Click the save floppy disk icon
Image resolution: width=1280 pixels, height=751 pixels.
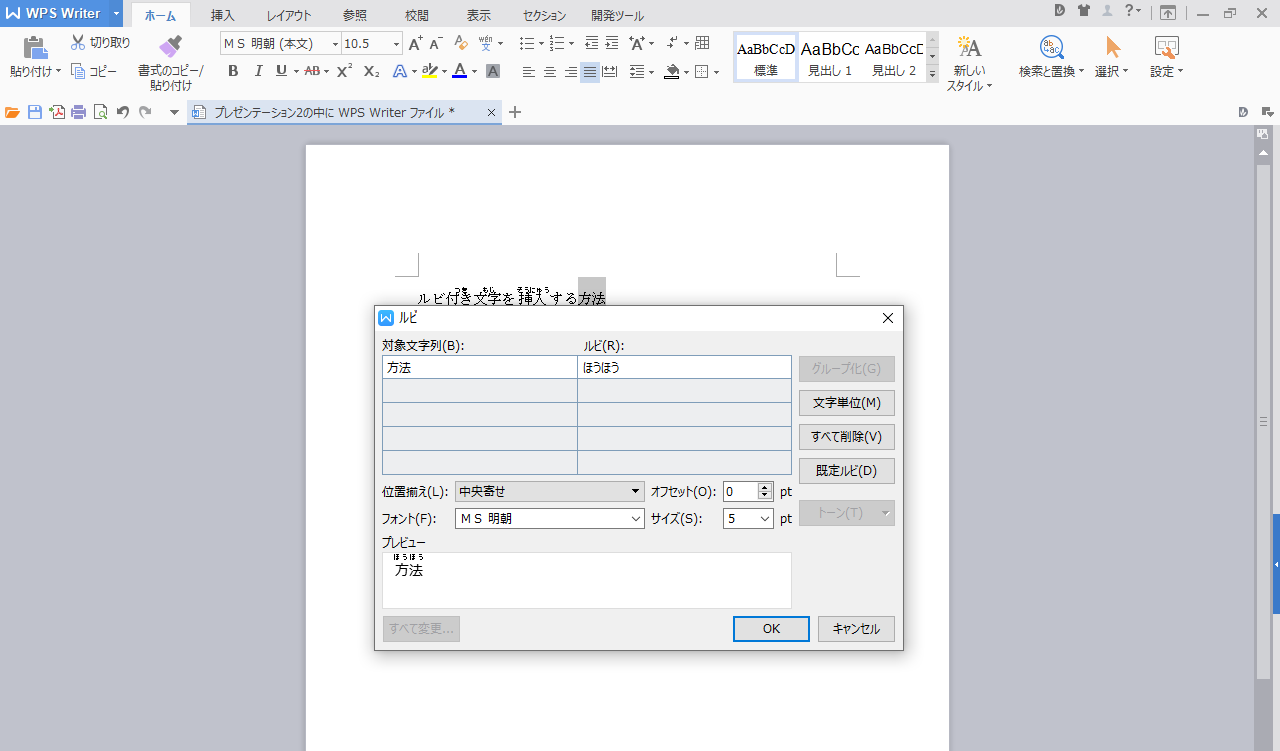pyautogui.click(x=35, y=112)
